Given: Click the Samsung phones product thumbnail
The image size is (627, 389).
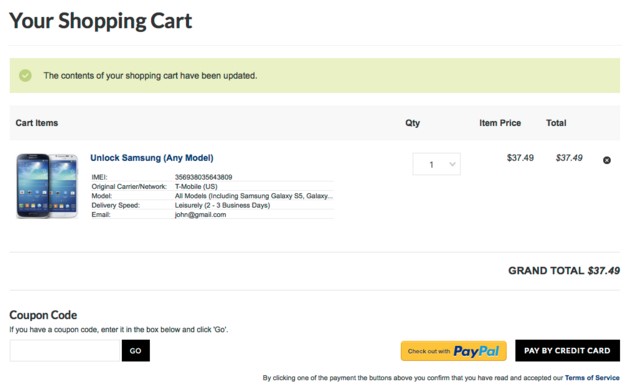Looking at the screenshot, I should point(47,186).
